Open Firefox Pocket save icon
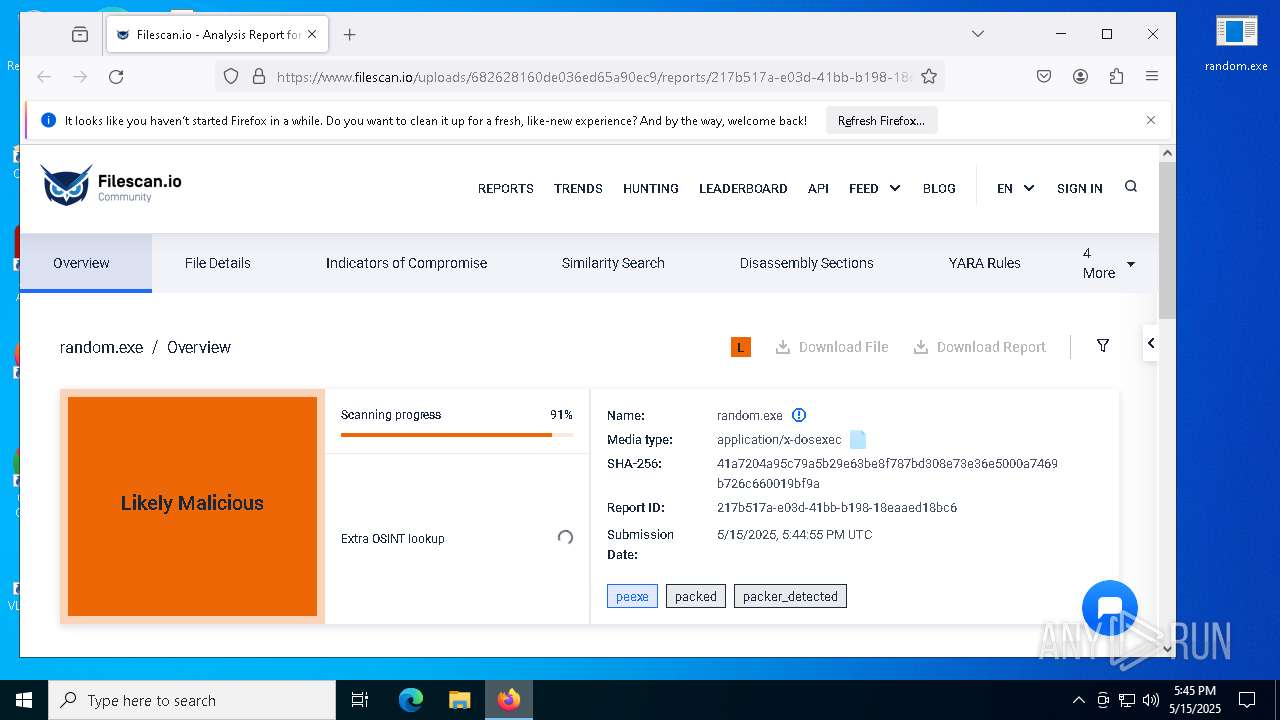The height and width of the screenshot is (720, 1280). coord(1044,77)
